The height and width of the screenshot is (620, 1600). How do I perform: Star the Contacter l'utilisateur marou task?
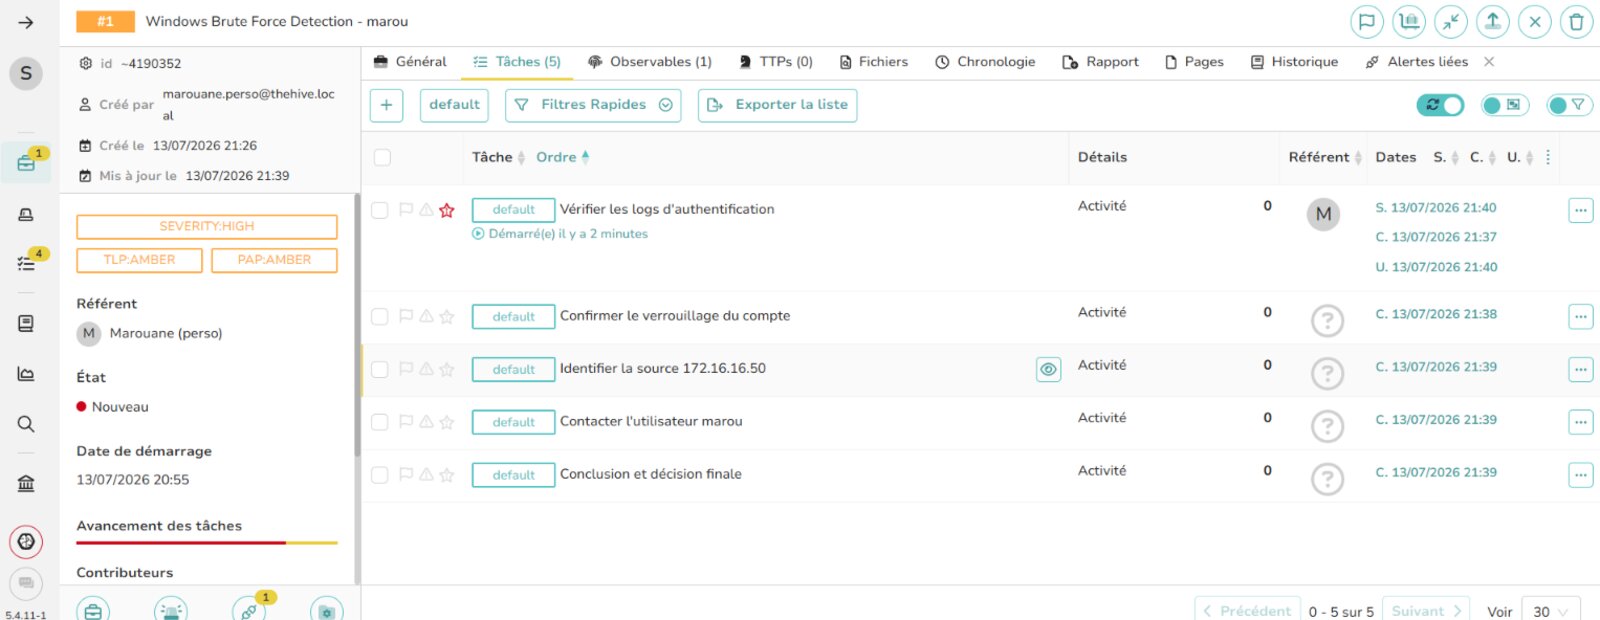click(x=447, y=422)
